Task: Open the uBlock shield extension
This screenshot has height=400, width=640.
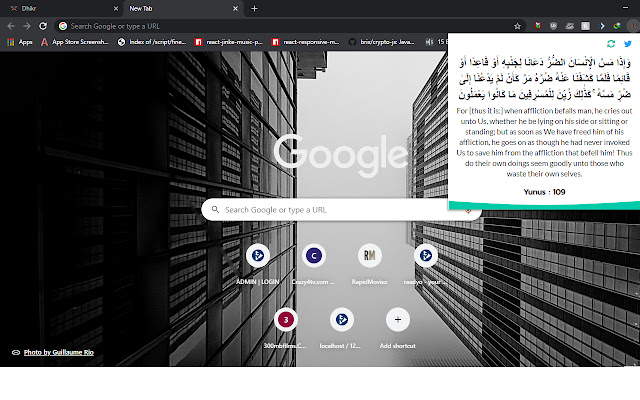Action: coord(553,26)
